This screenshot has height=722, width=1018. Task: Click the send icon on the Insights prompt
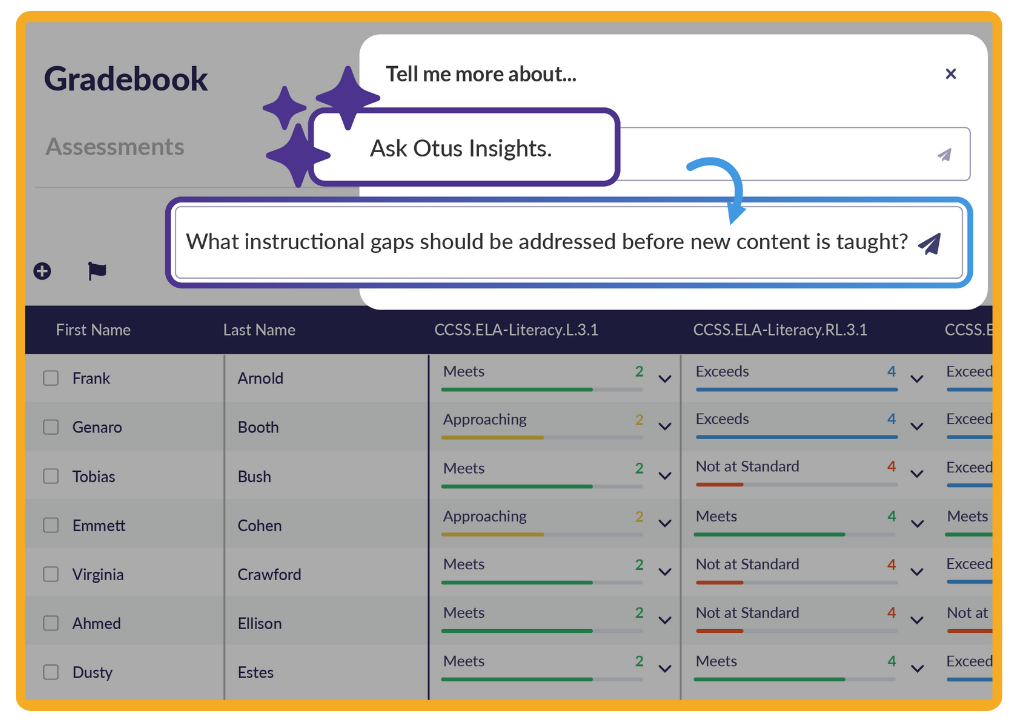coord(943,154)
